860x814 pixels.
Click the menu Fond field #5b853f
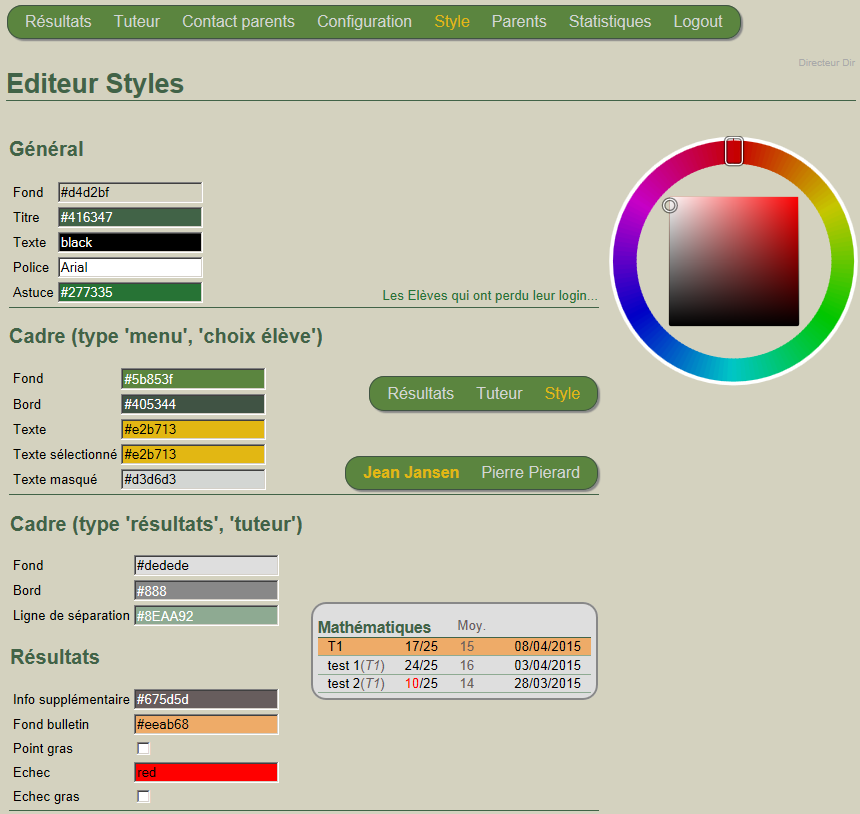(x=193, y=379)
